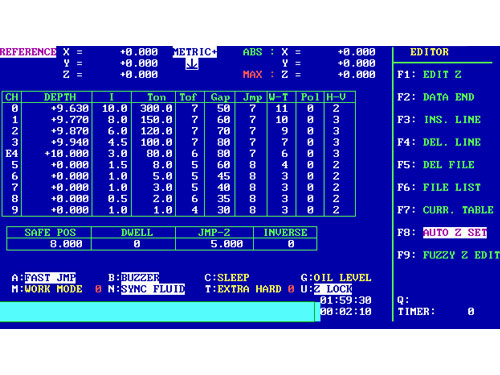The height and width of the screenshot is (375, 500).
Task: Click the Gap column header
Action: click(220, 97)
